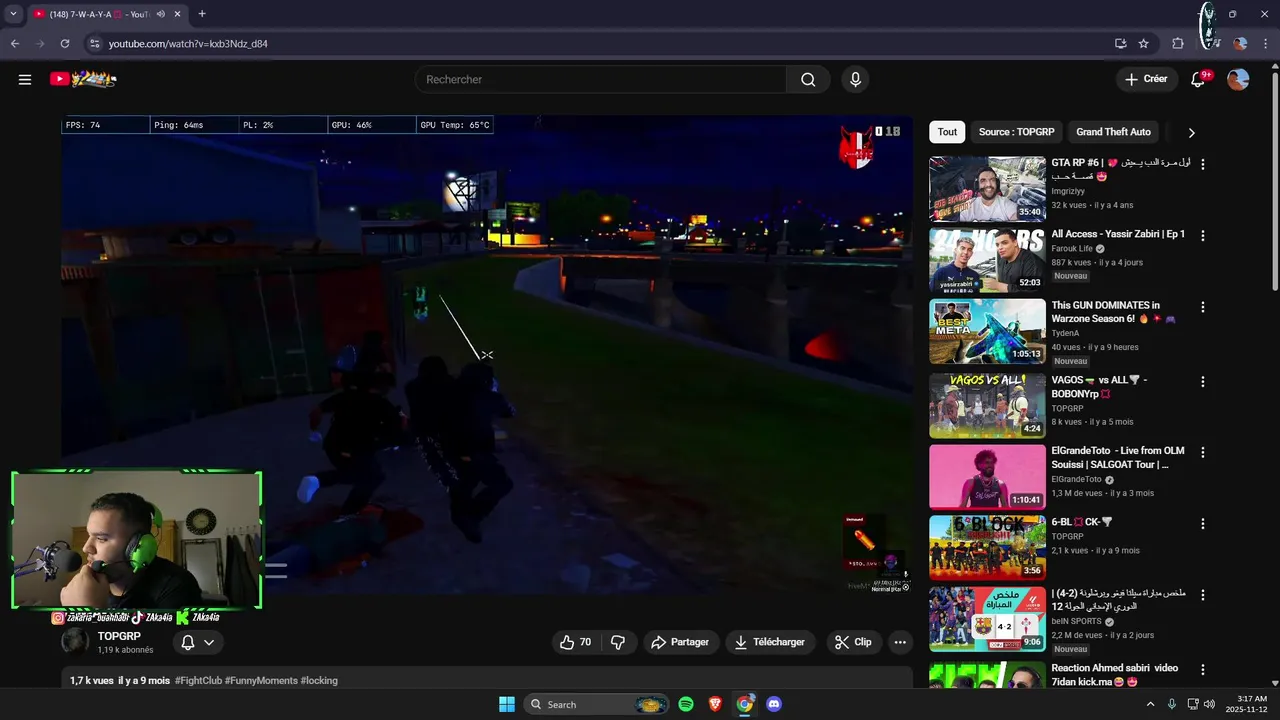Open GTA RP #6 video thumbnail
Screen dimensions: 1280x720
tap(987, 188)
